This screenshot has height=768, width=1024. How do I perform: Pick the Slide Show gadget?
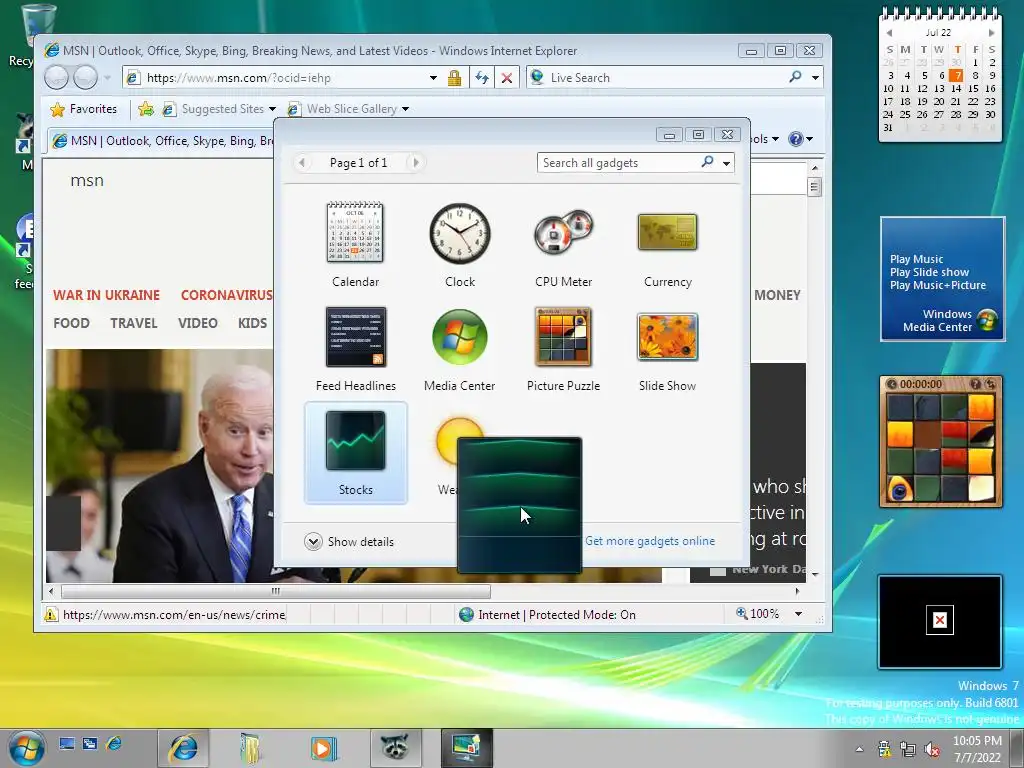click(667, 349)
